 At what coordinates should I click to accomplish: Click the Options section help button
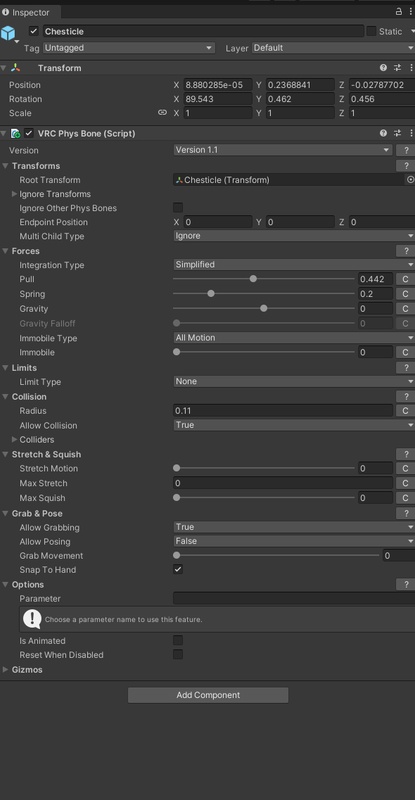coord(405,585)
